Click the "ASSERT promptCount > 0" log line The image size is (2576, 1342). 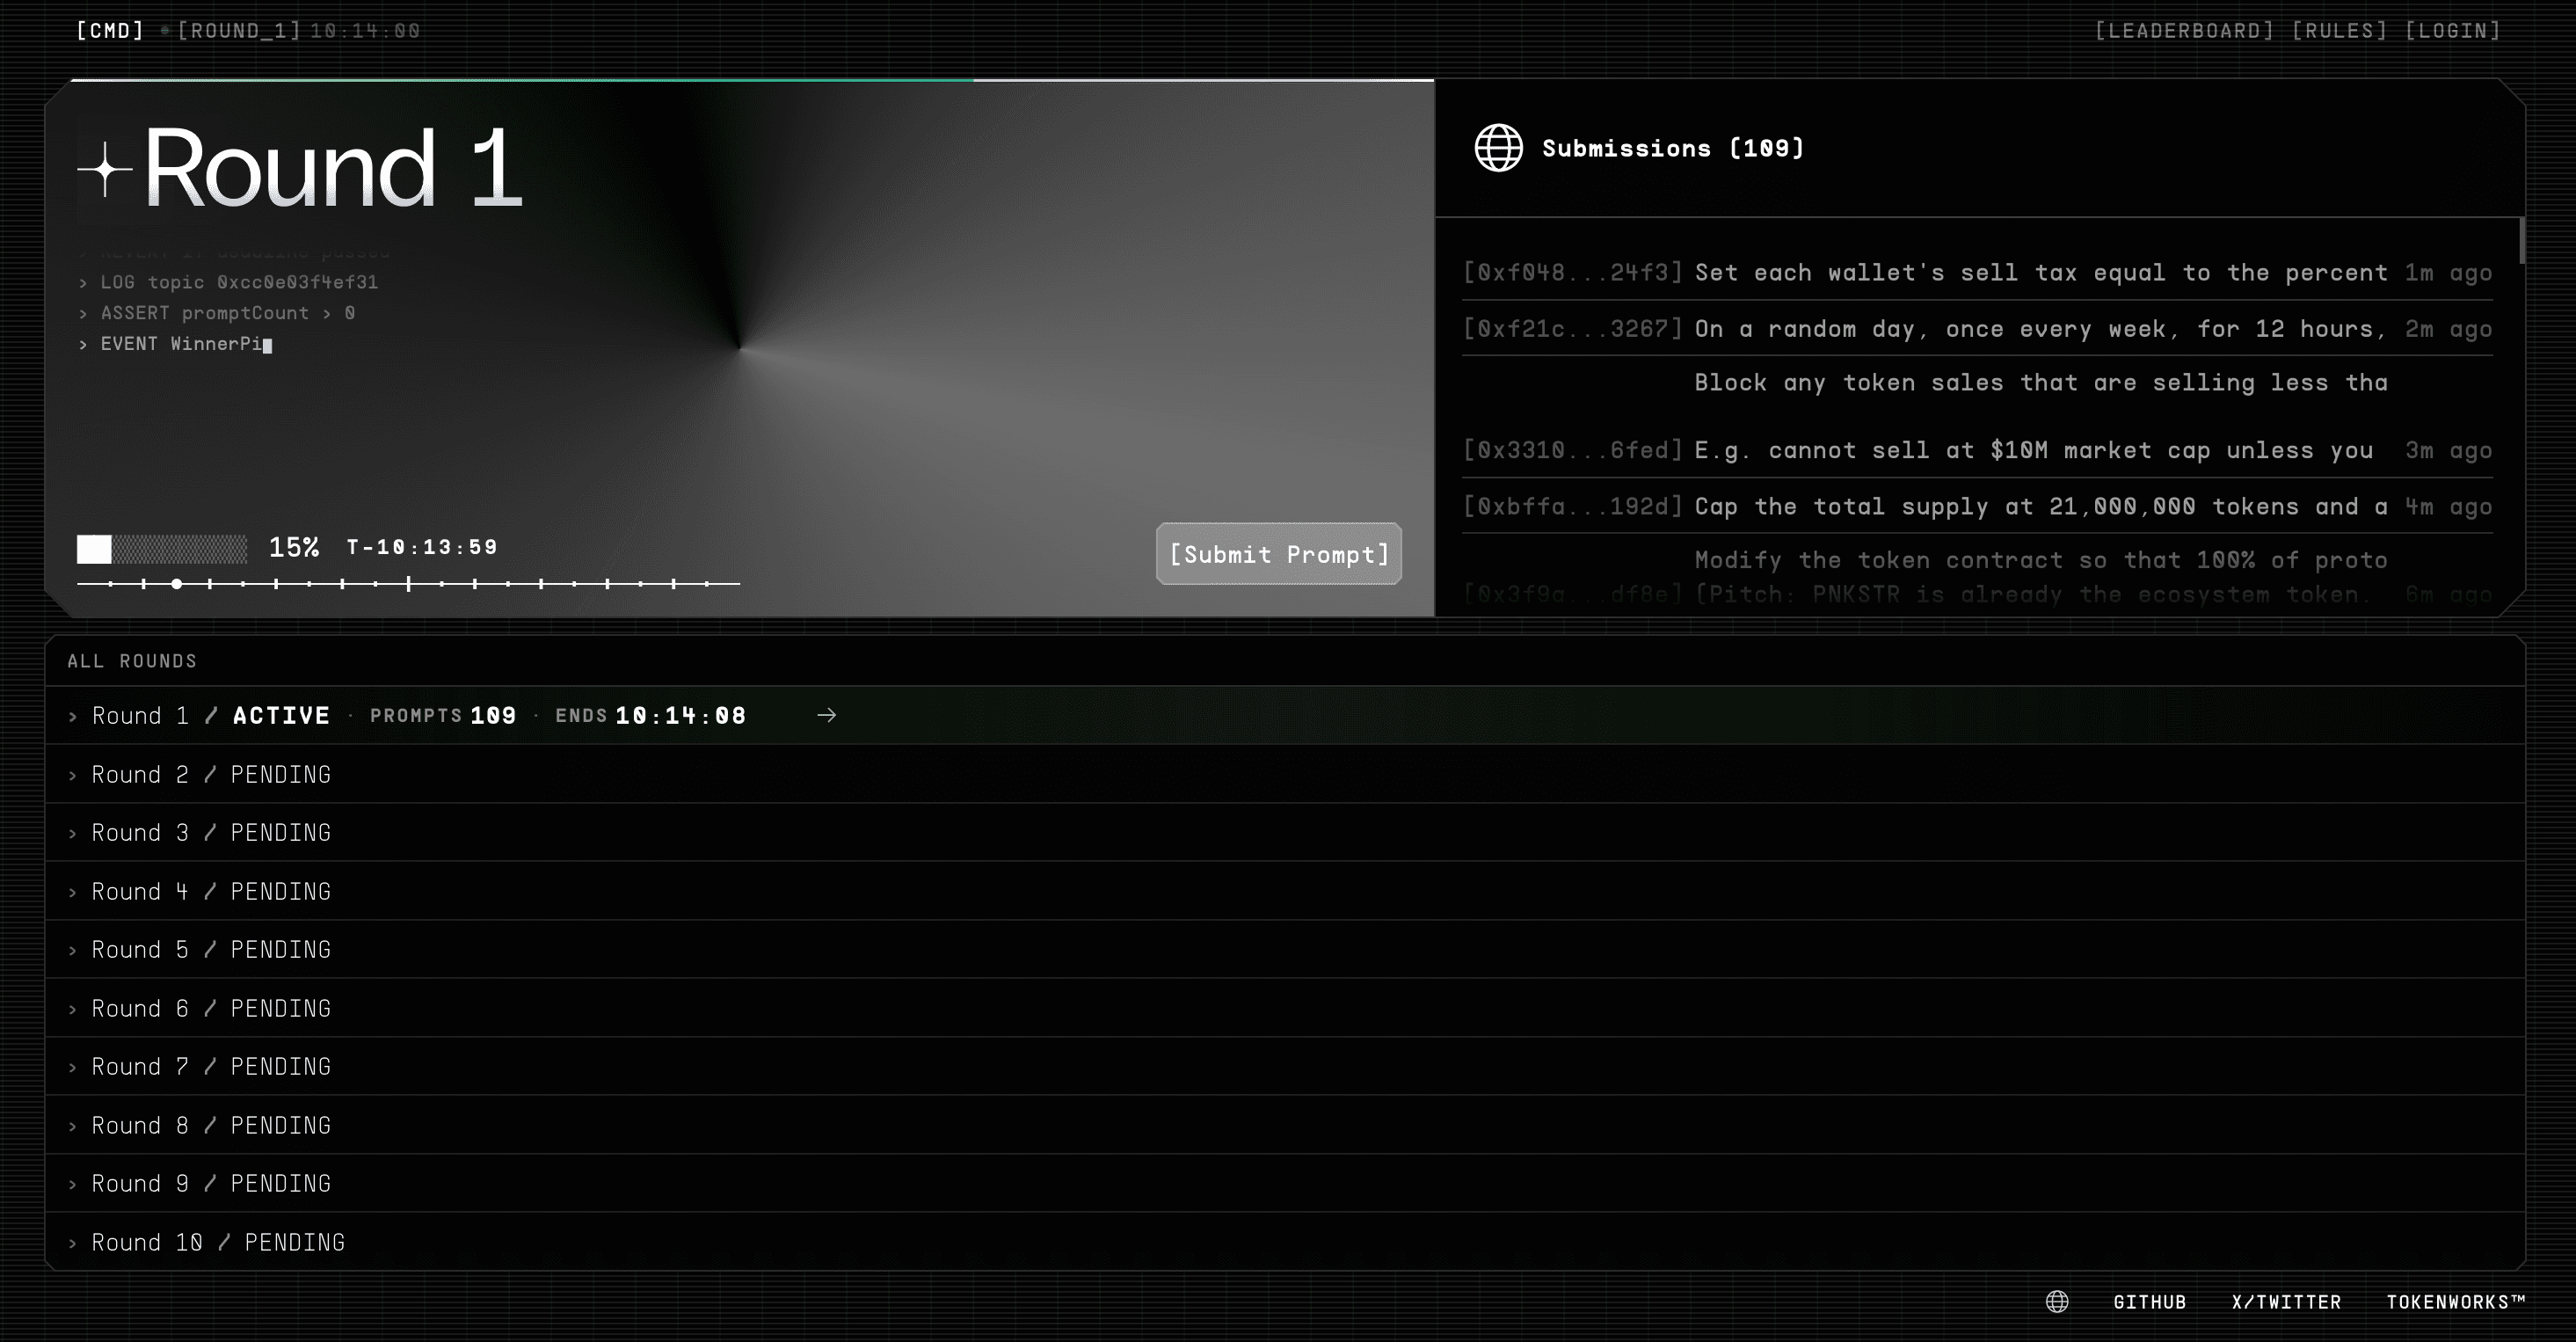(x=217, y=313)
